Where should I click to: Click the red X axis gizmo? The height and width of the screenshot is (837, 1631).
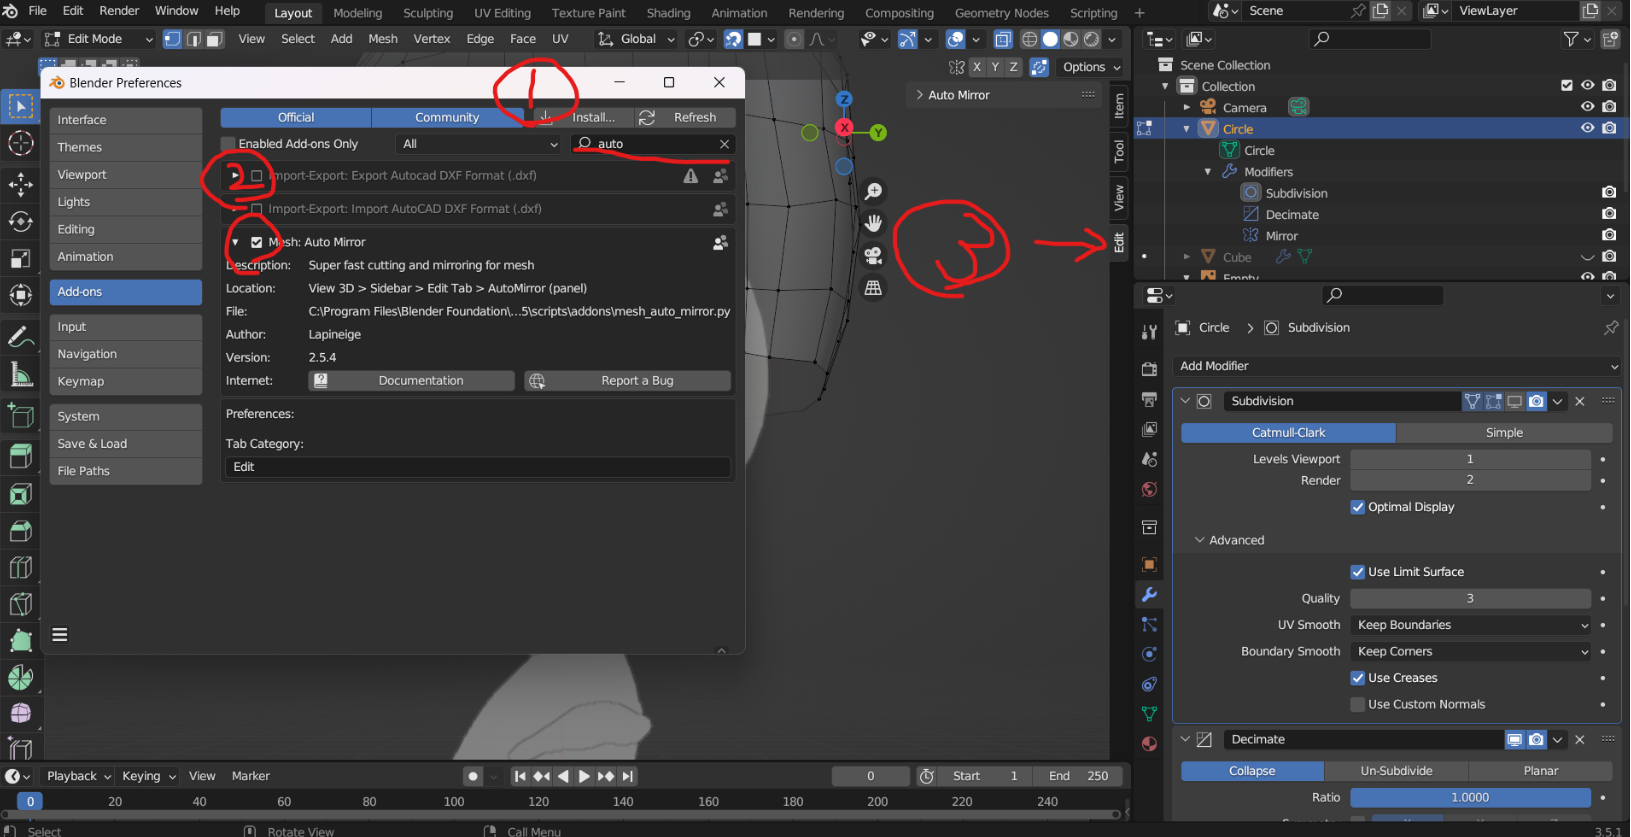[845, 128]
